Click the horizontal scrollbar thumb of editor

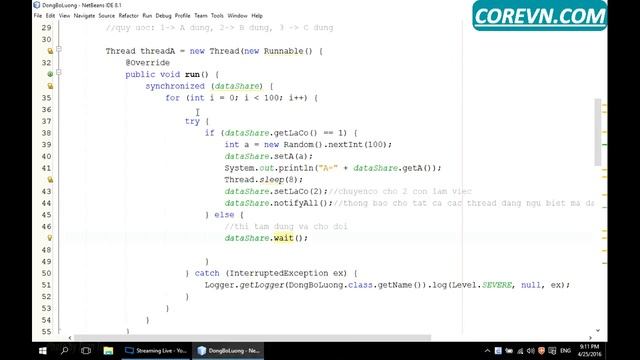(252, 338)
